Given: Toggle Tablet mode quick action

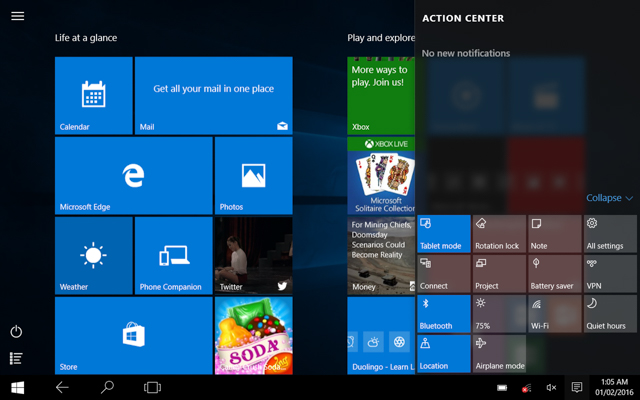Looking at the screenshot, I should (x=444, y=234).
